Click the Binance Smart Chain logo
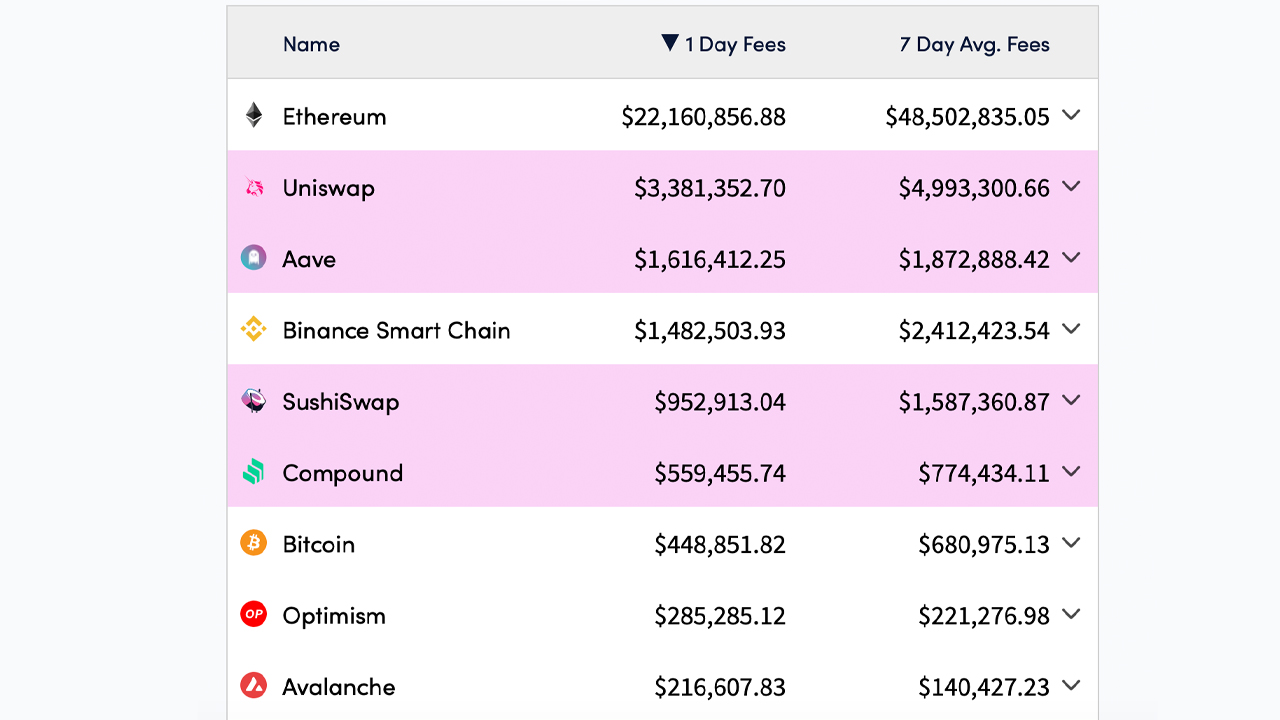1280x720 pixels. pos(254,329)
